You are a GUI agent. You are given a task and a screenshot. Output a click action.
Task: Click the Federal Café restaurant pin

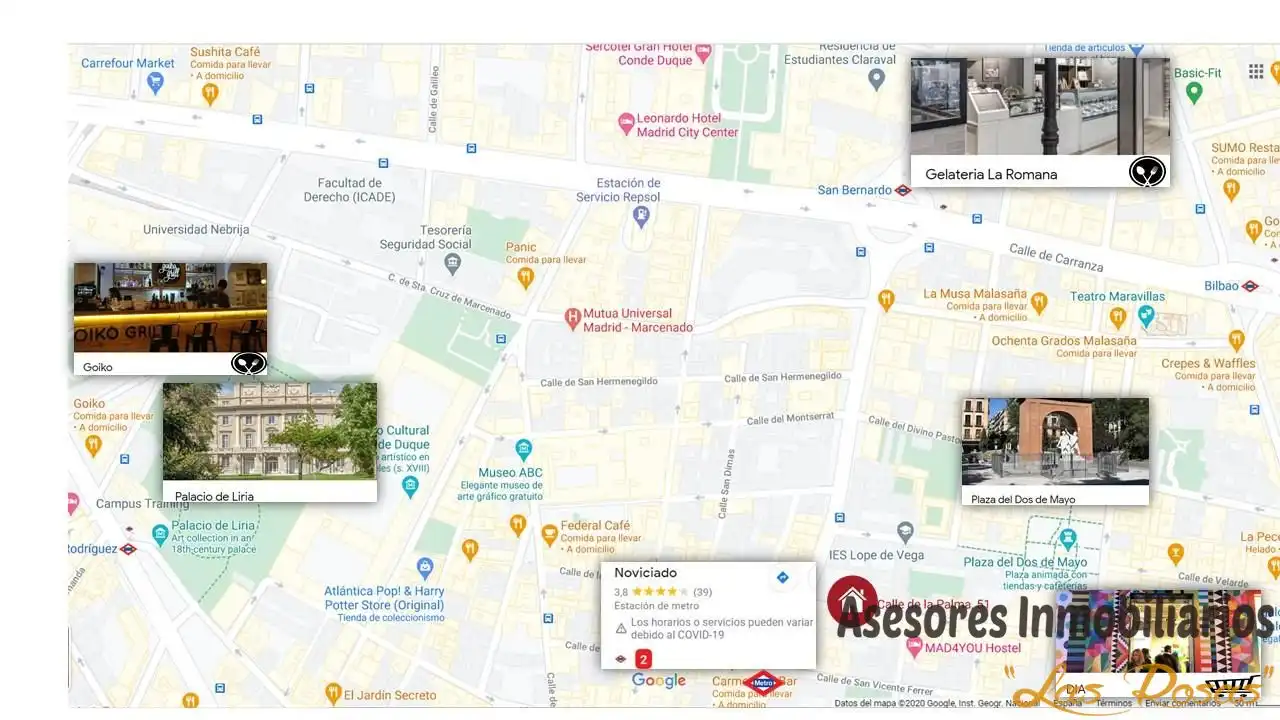(x=549, y=535)
